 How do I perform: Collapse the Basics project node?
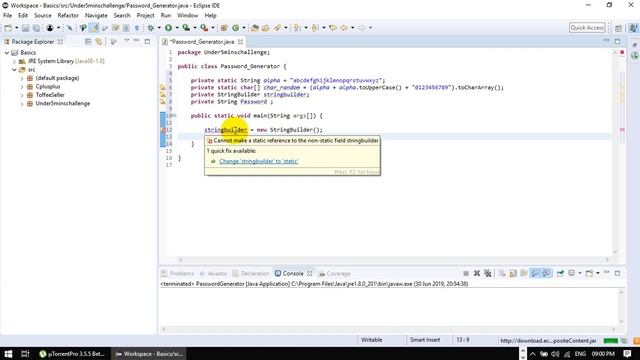(x=7, y=53)
